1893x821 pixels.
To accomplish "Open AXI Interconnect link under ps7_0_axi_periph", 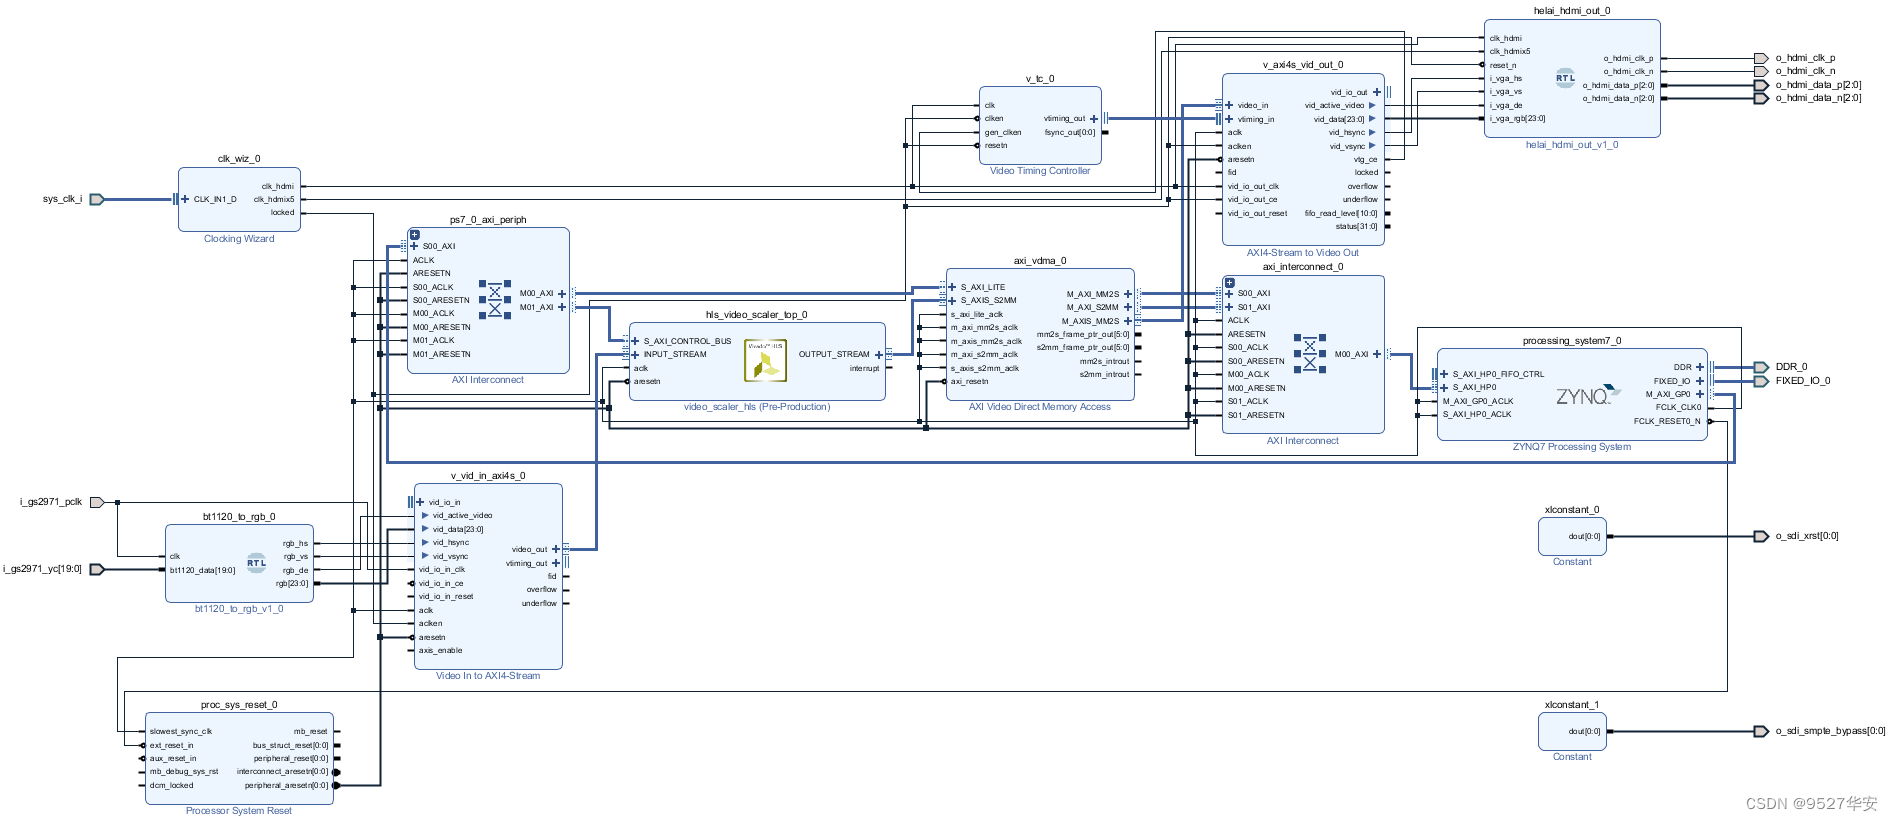I will coord(488,380).
